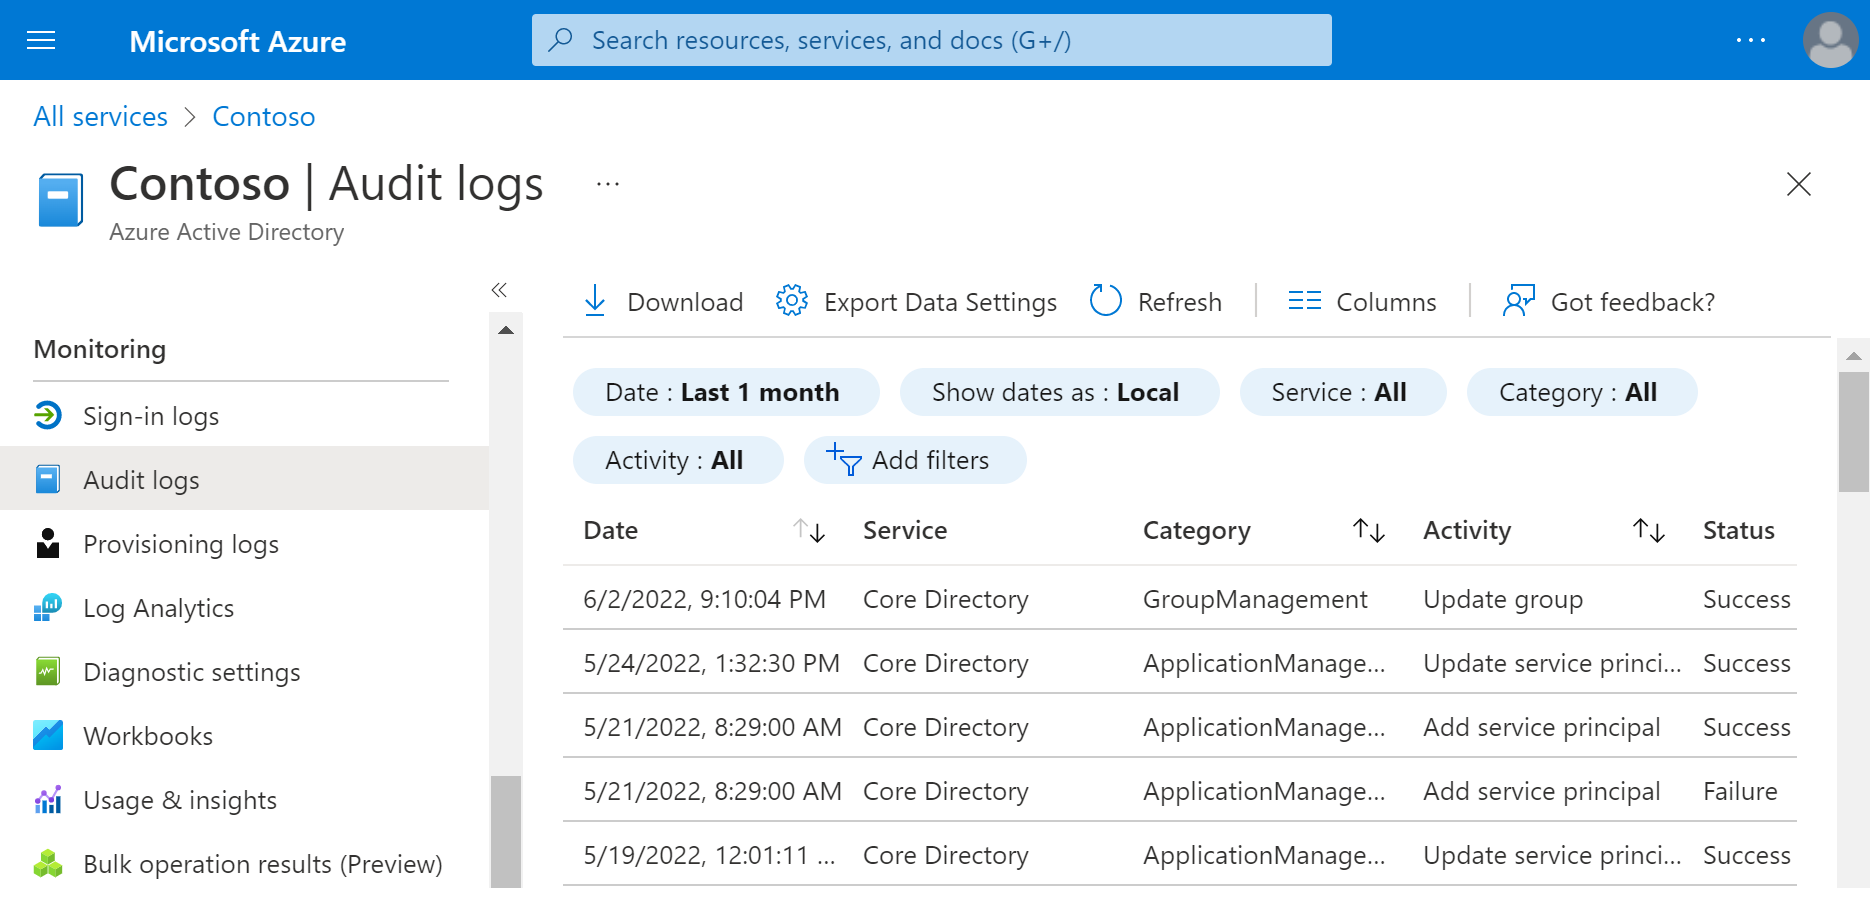1870x906 pixels.
Task: Click the Diagnostic settings green icon
Action: click(x=48, y=671)
